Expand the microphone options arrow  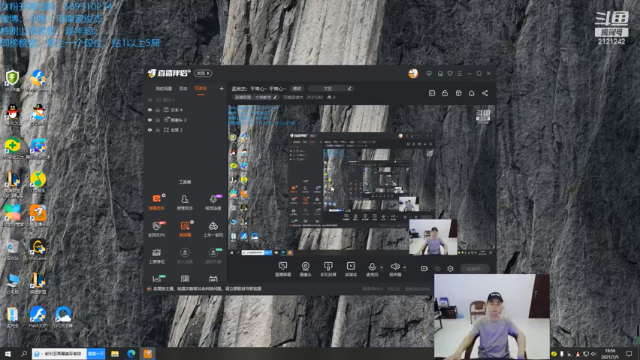382,268
